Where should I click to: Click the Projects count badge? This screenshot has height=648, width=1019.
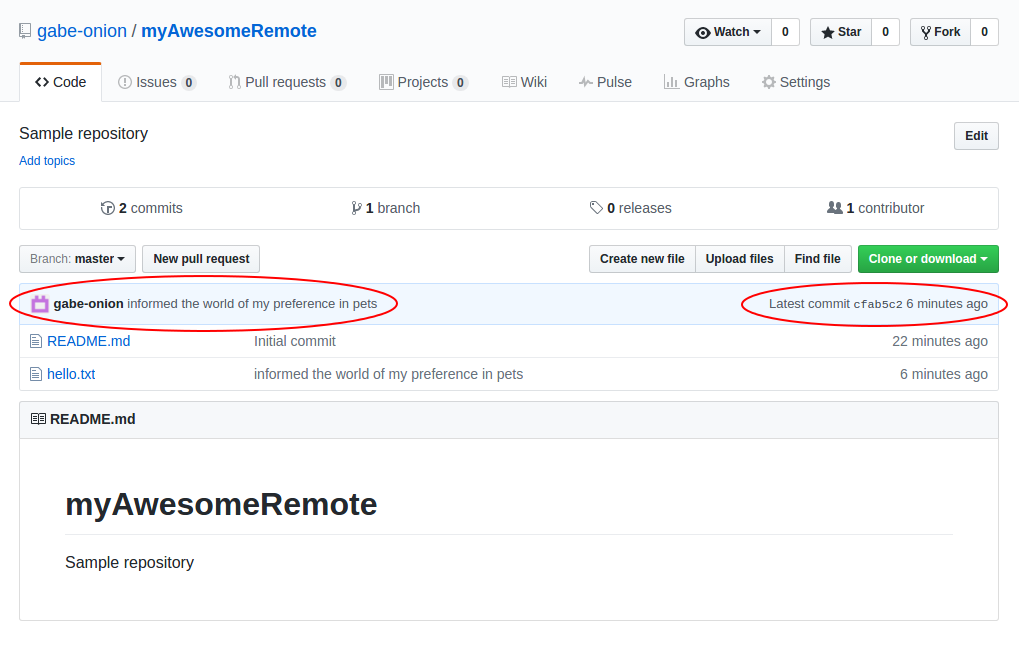click(x=460, y=83)
